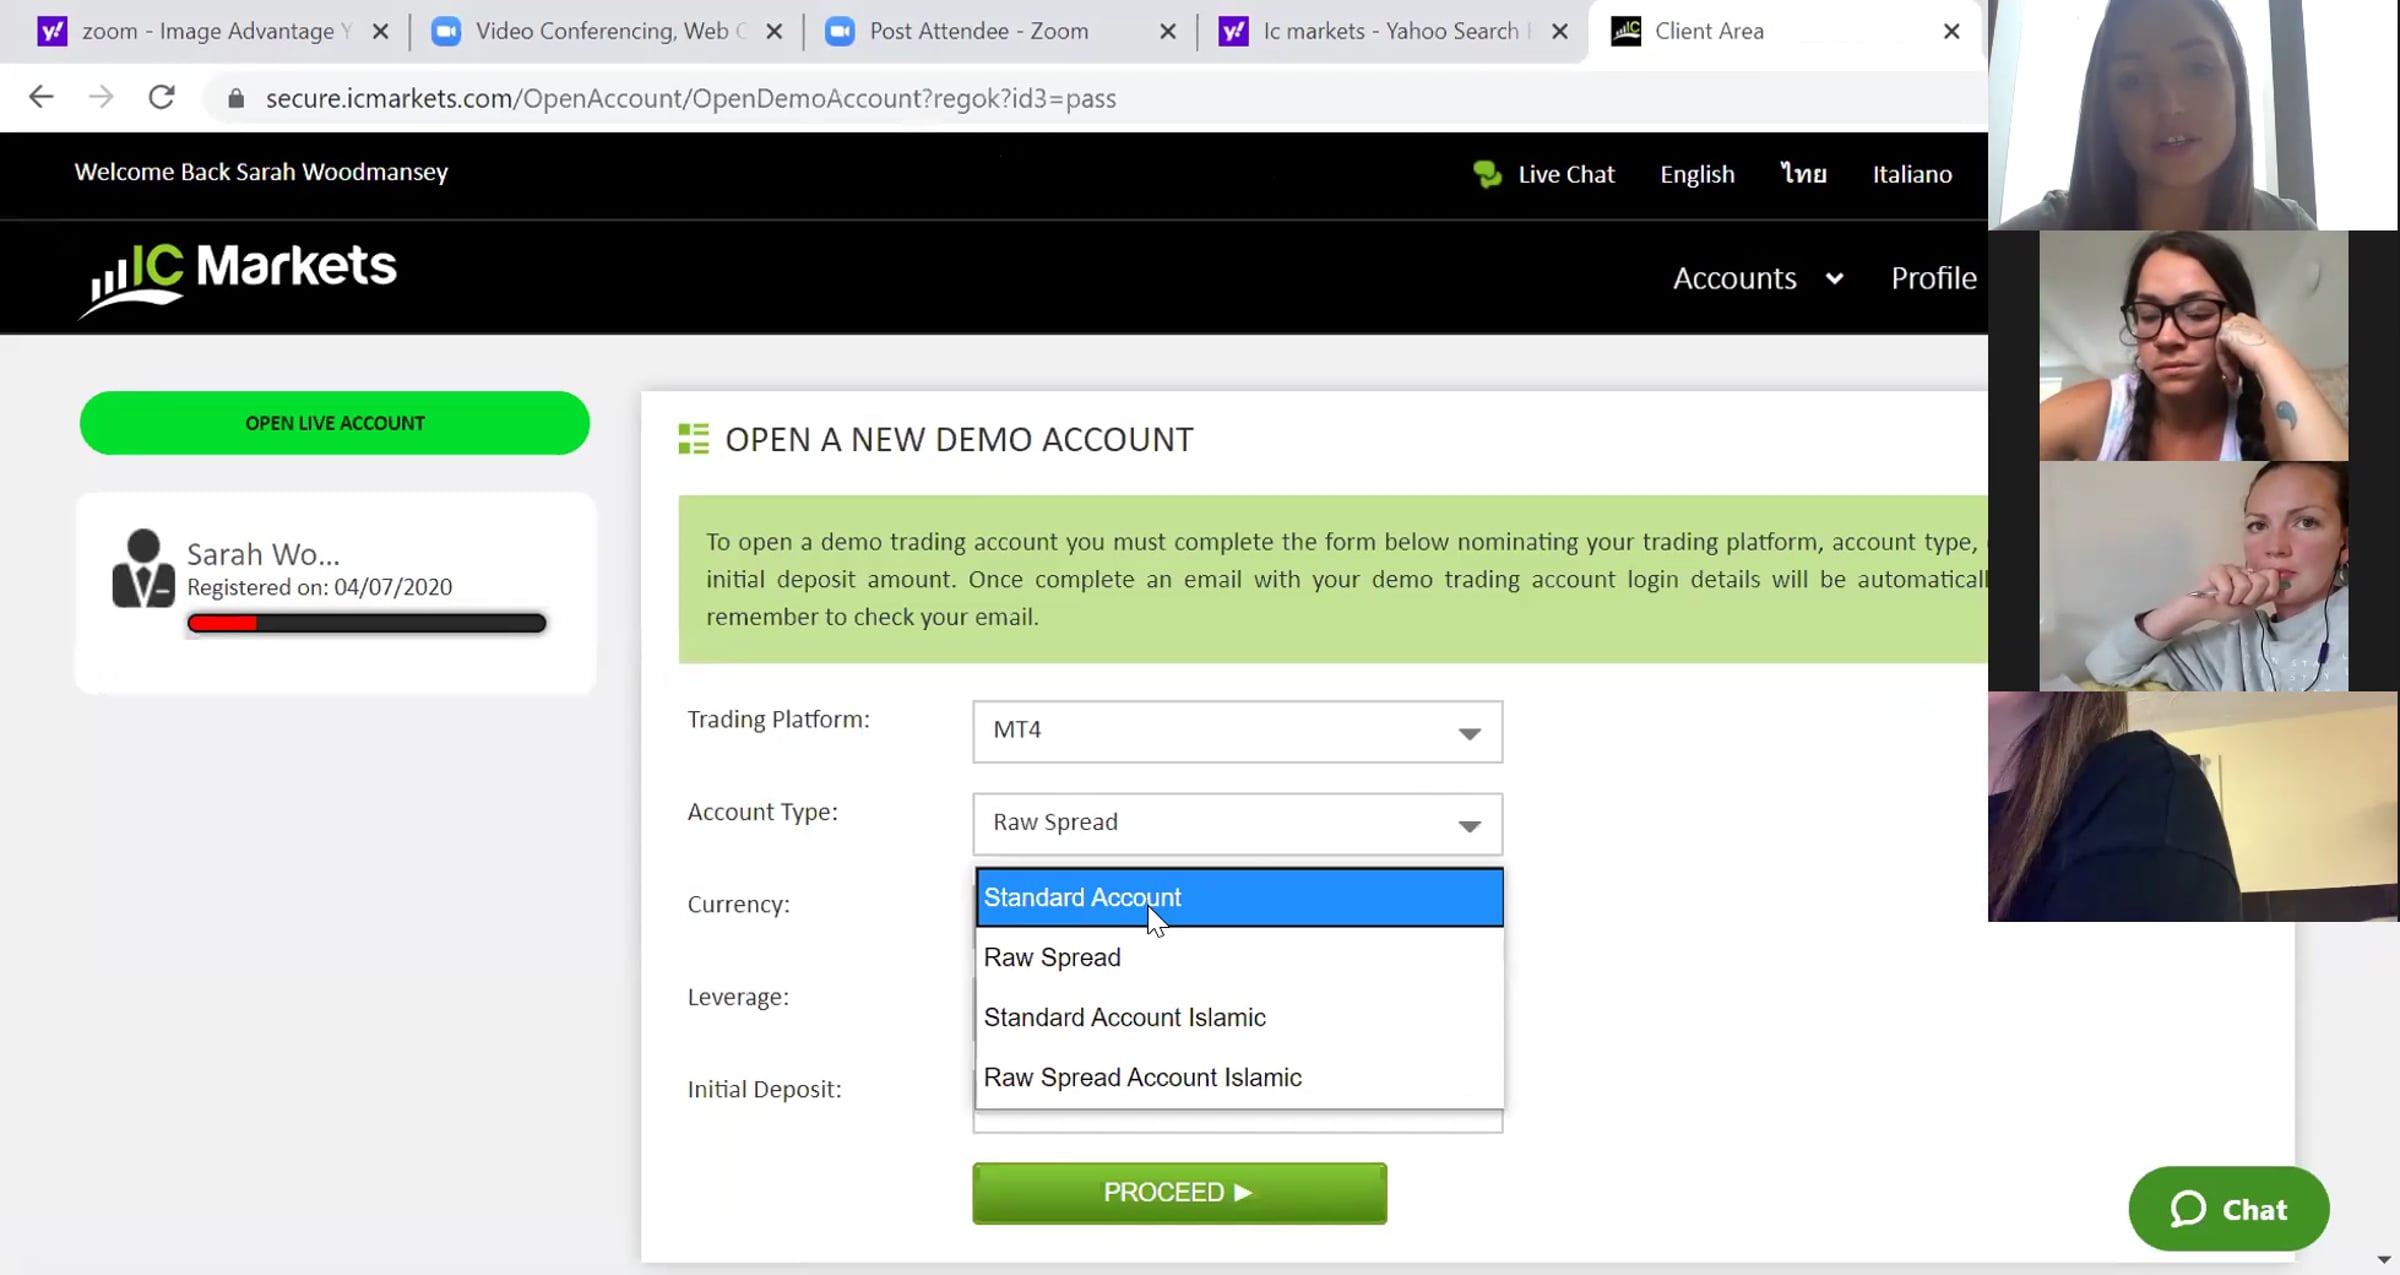Expand the Trading Platform MT4 dropdown
Viewport: 2400px width, 1275px height.
(1236, 731)
